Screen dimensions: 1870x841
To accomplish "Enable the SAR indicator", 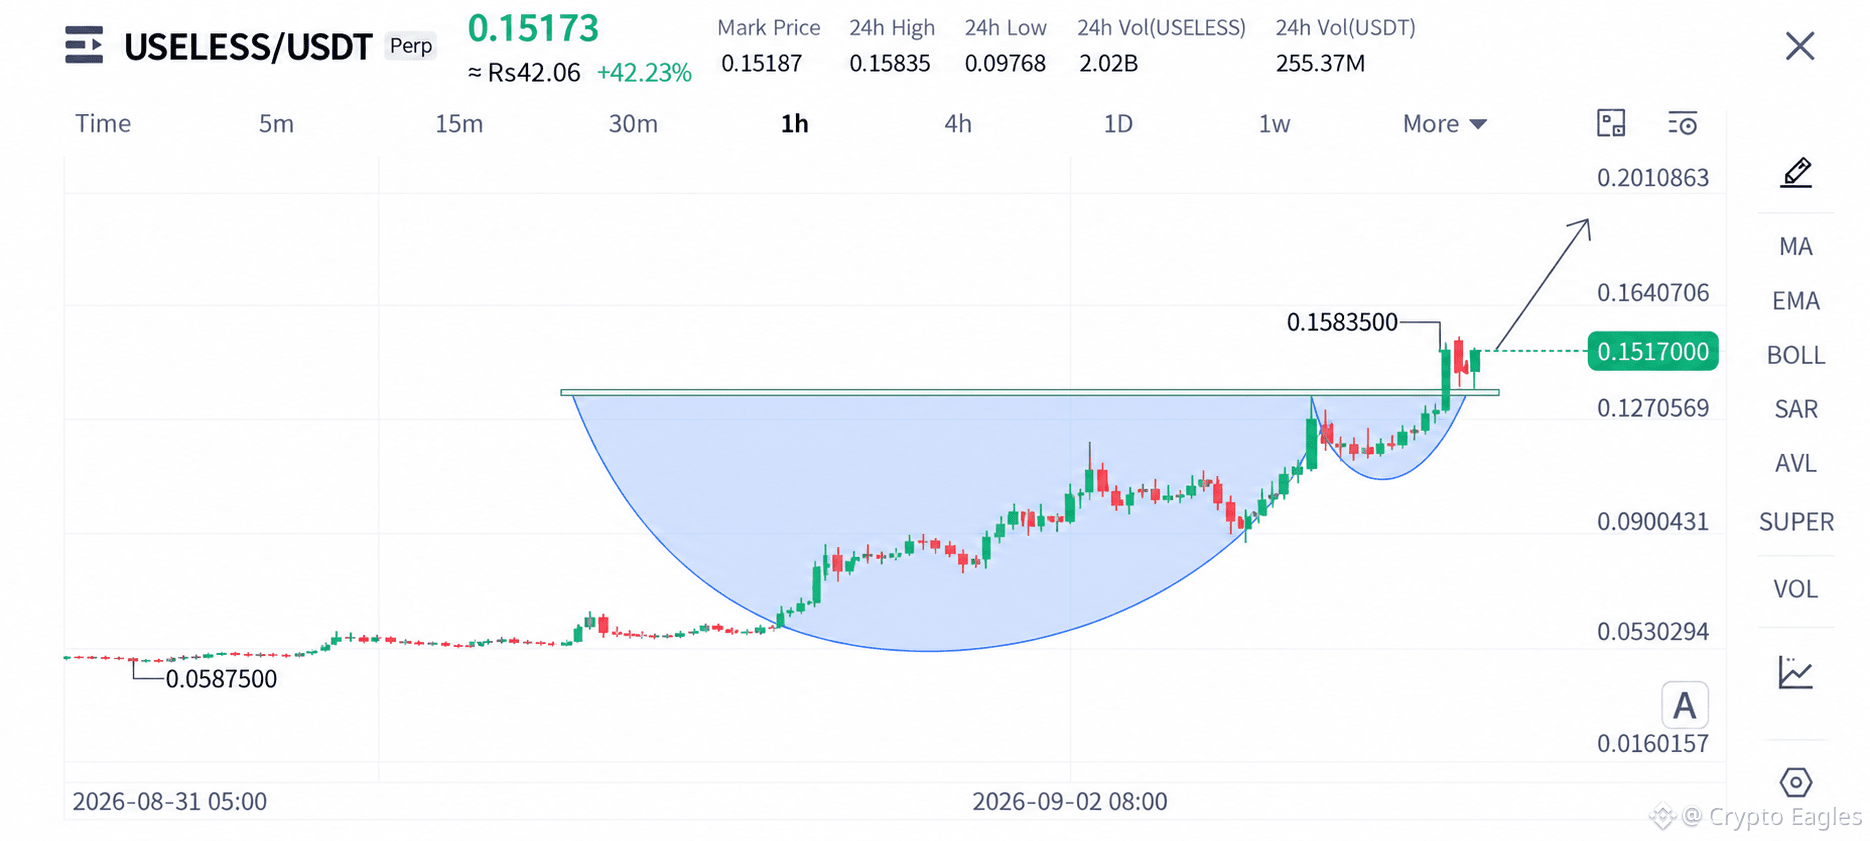I will [x=1796, y=409].
